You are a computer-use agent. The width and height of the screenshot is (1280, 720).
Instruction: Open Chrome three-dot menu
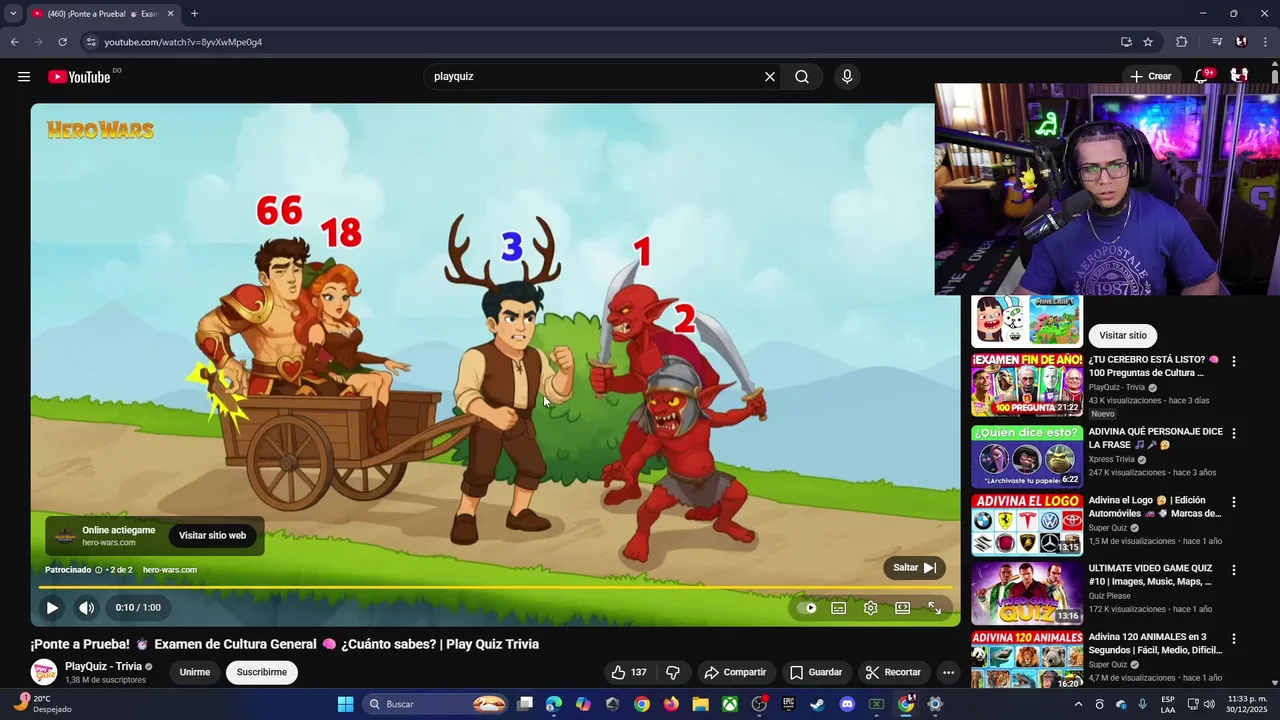1266,42
